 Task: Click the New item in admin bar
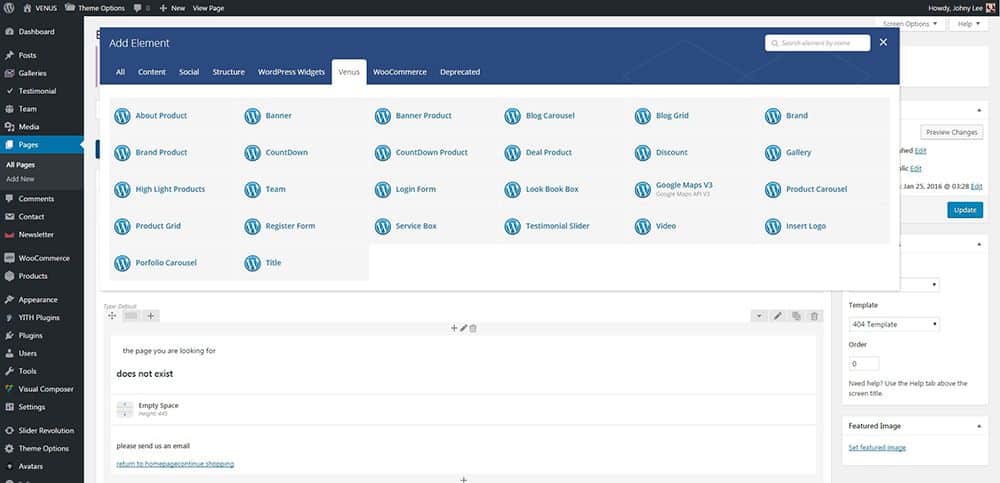(172, 8)
